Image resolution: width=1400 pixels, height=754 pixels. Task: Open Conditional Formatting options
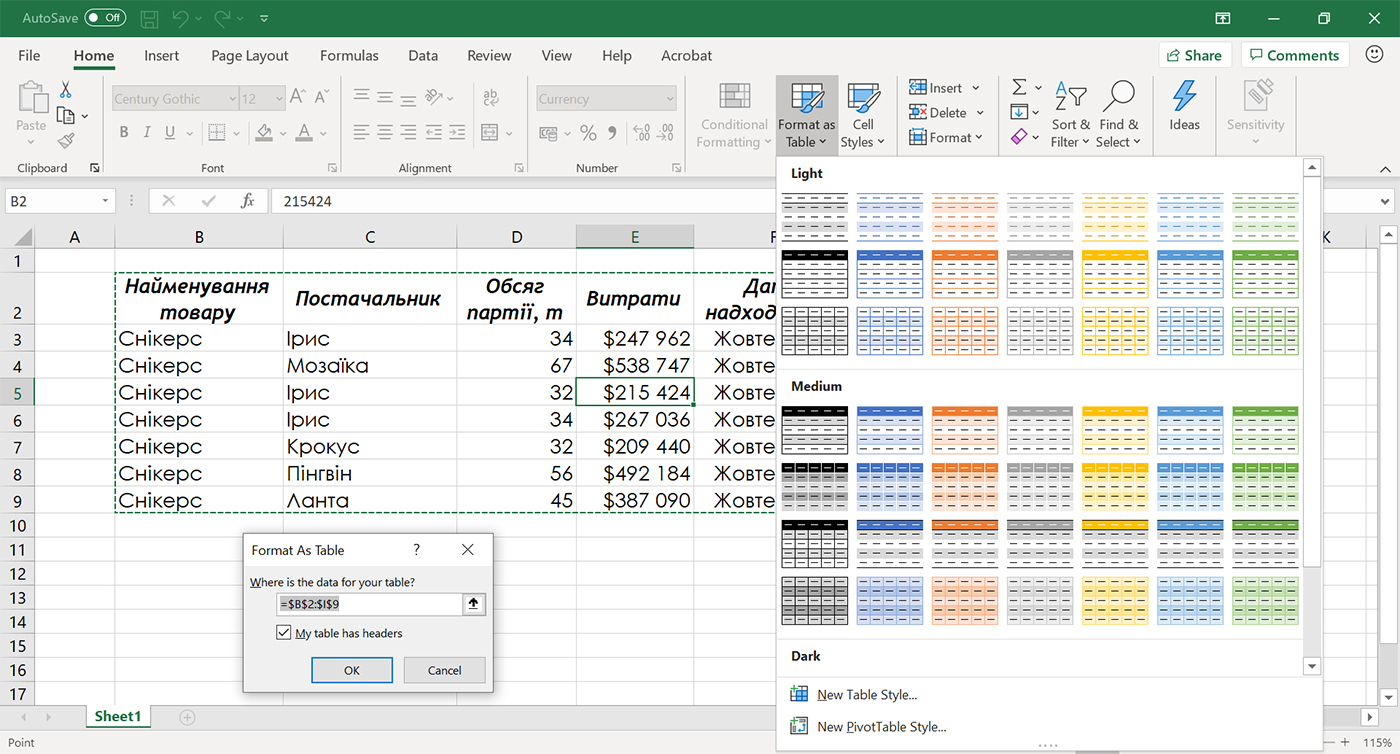(x=734, y=115)
